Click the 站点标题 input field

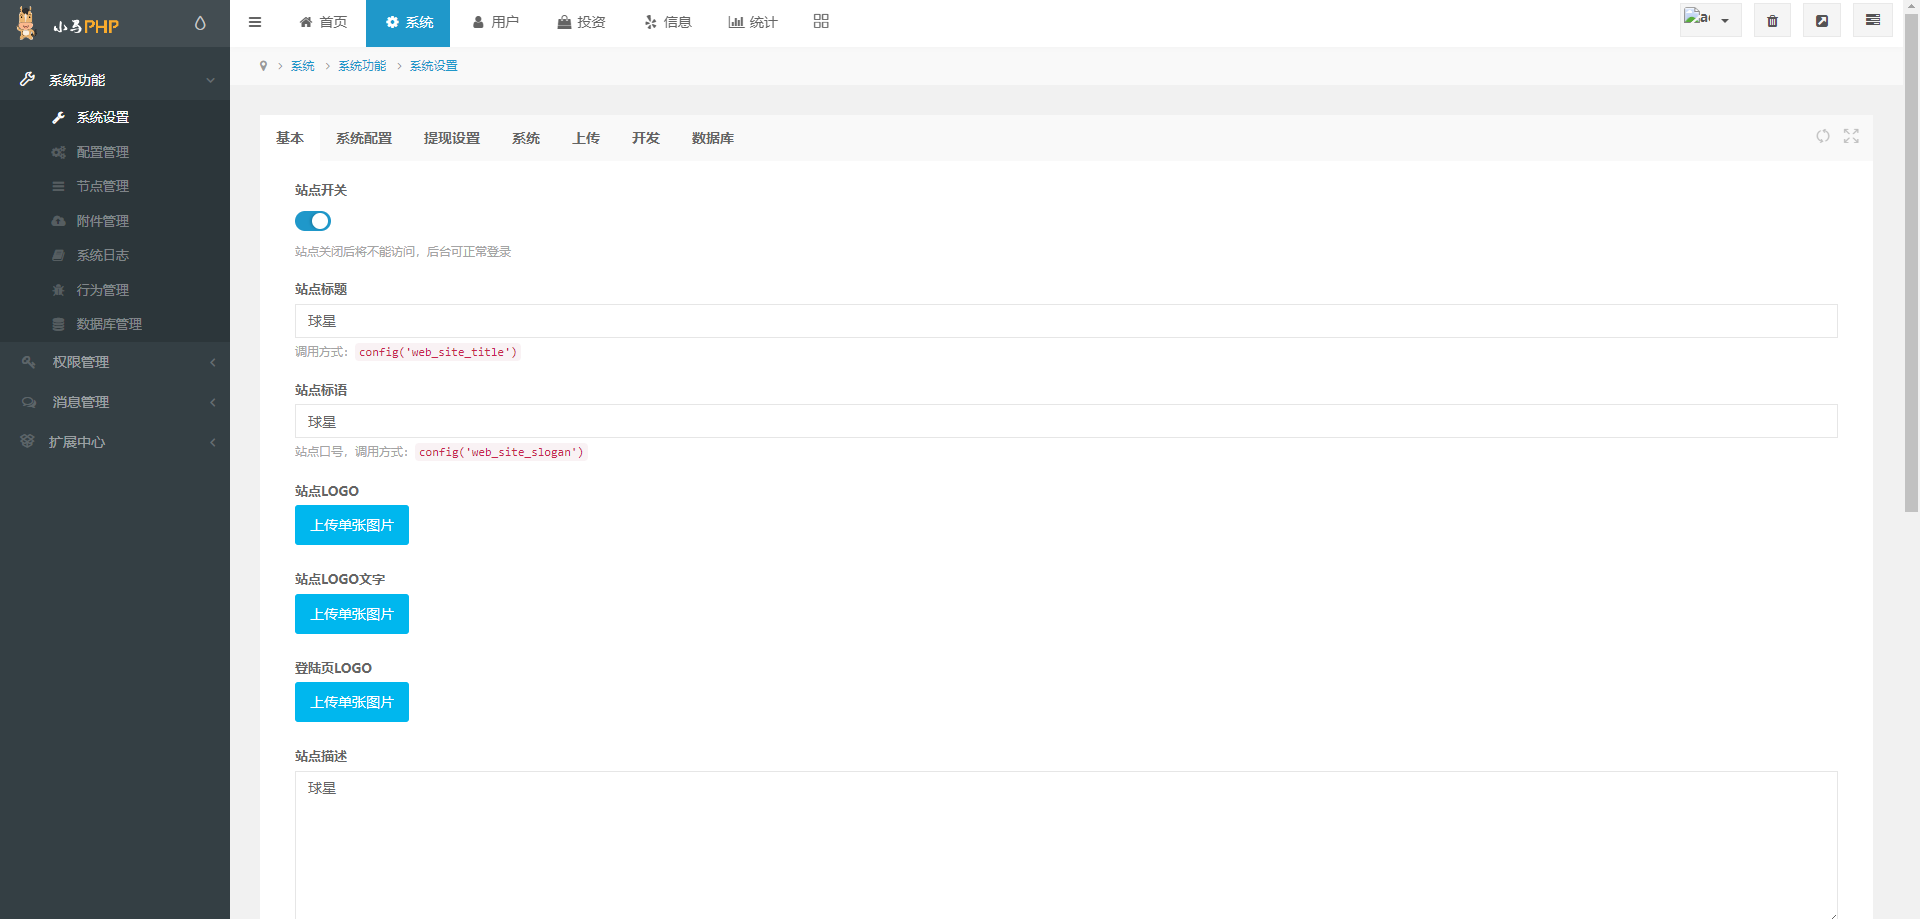click(1066, 321)
